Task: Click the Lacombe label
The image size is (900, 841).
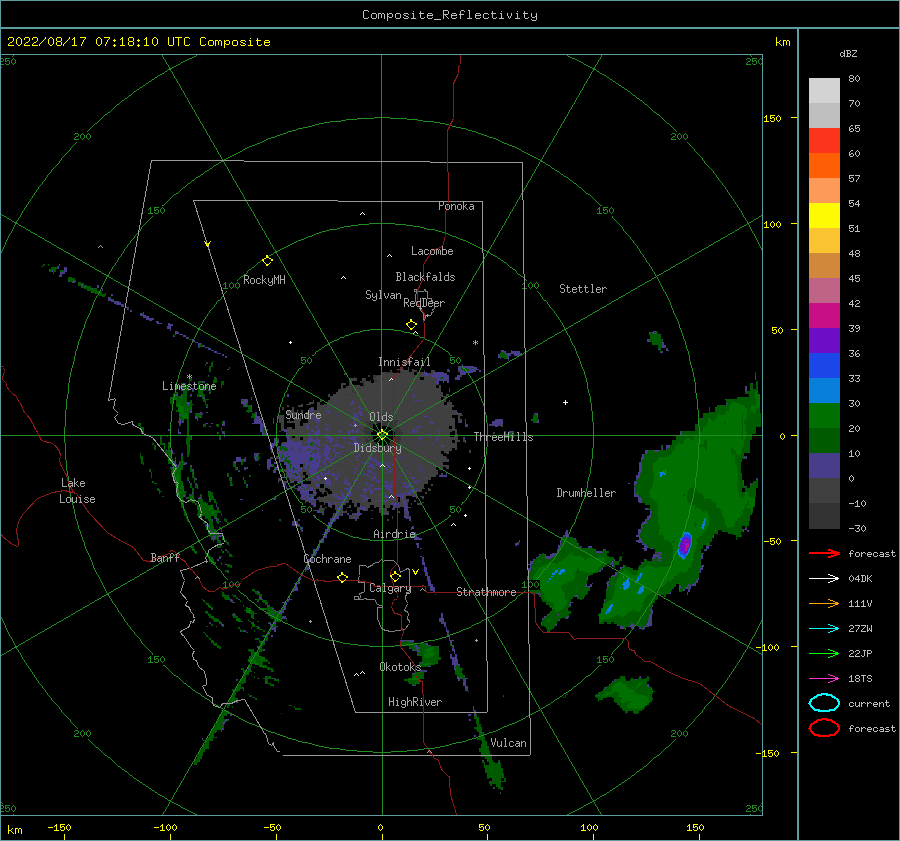Action: [432, 251]
